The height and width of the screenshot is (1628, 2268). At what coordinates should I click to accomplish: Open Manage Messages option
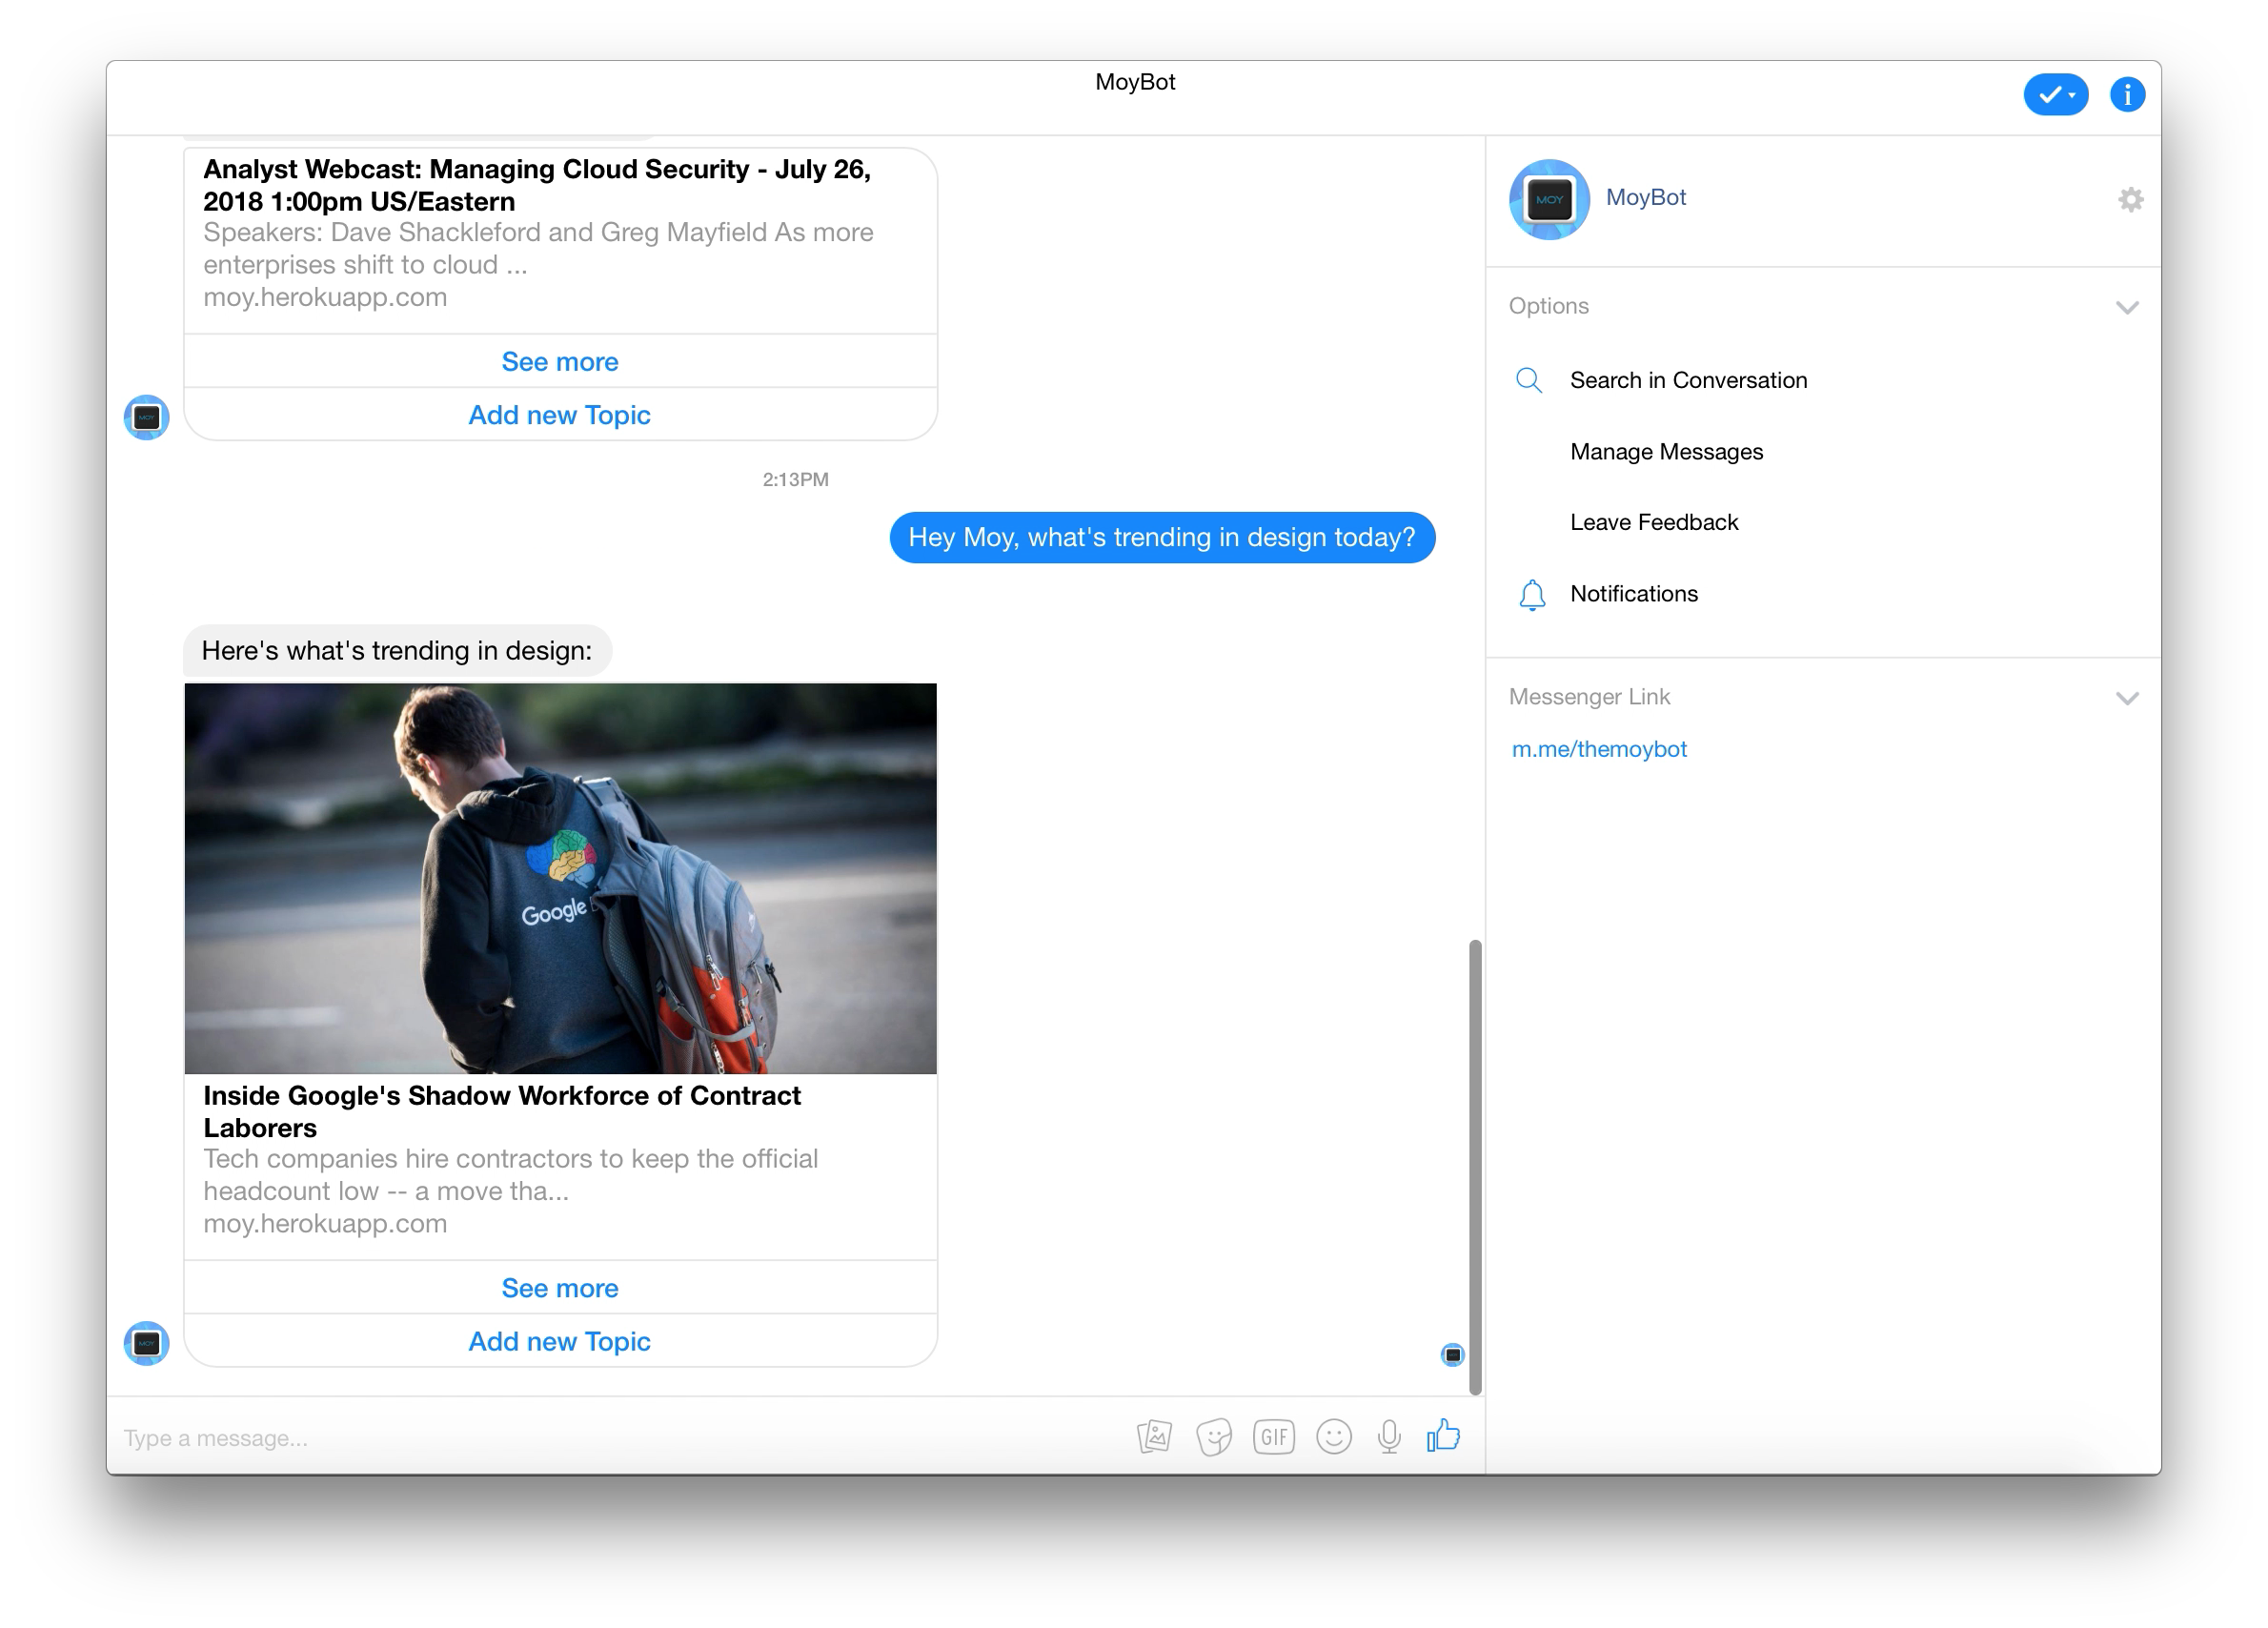pos(1666,452)
